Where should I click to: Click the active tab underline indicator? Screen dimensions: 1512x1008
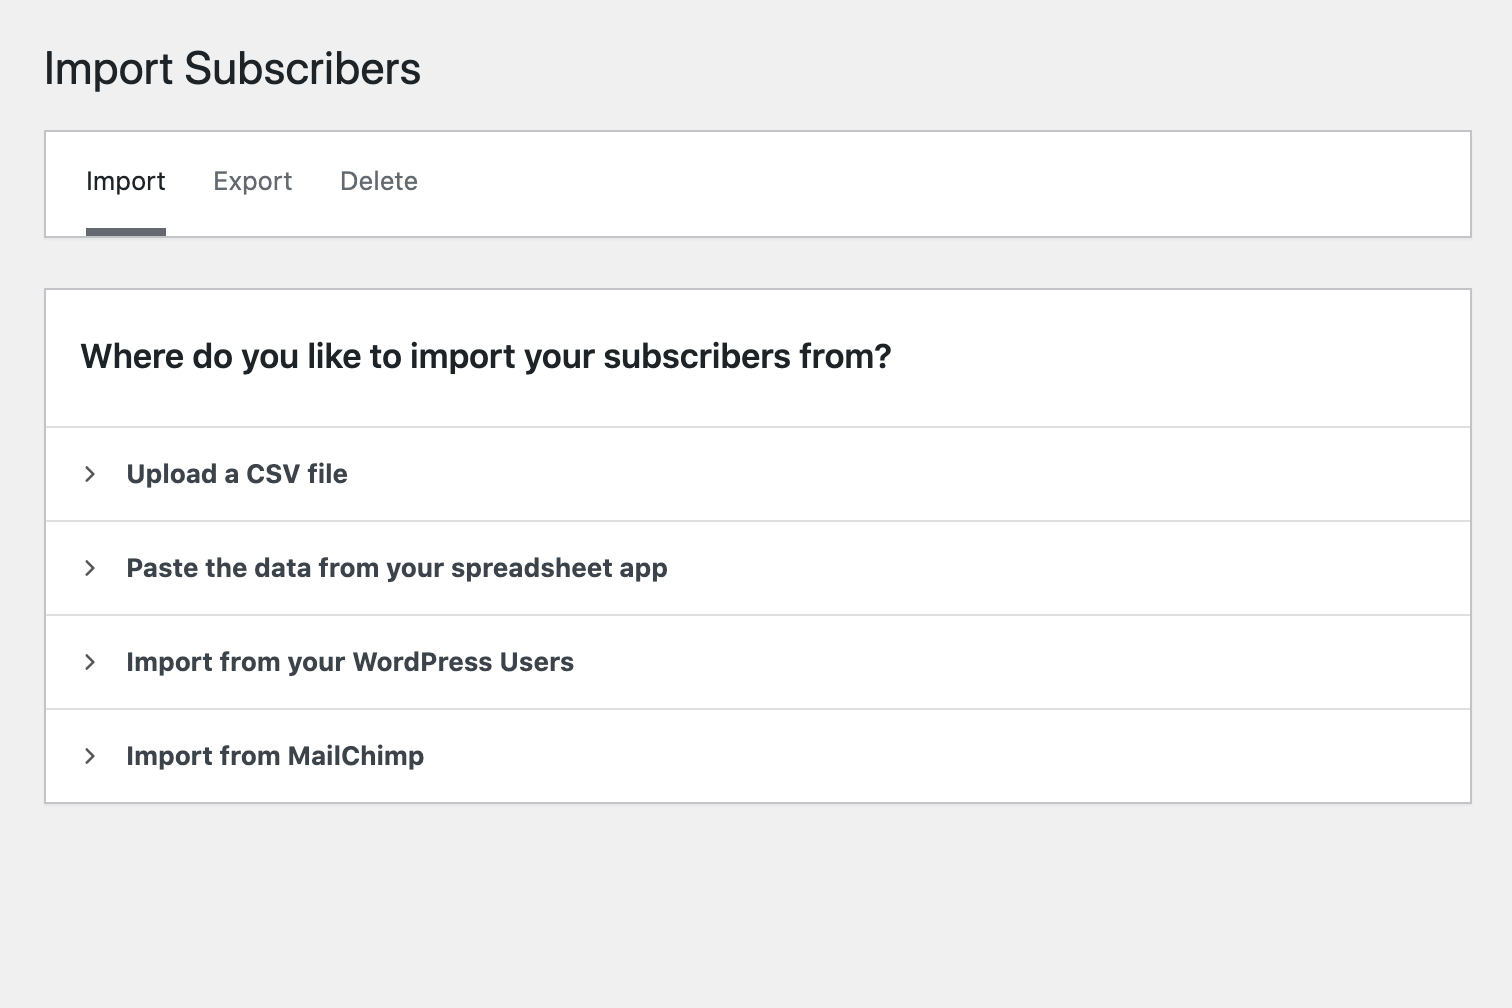pos(125,230)
